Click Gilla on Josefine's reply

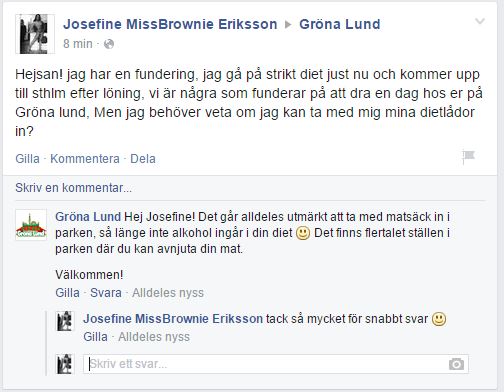(x=95, y=337)
